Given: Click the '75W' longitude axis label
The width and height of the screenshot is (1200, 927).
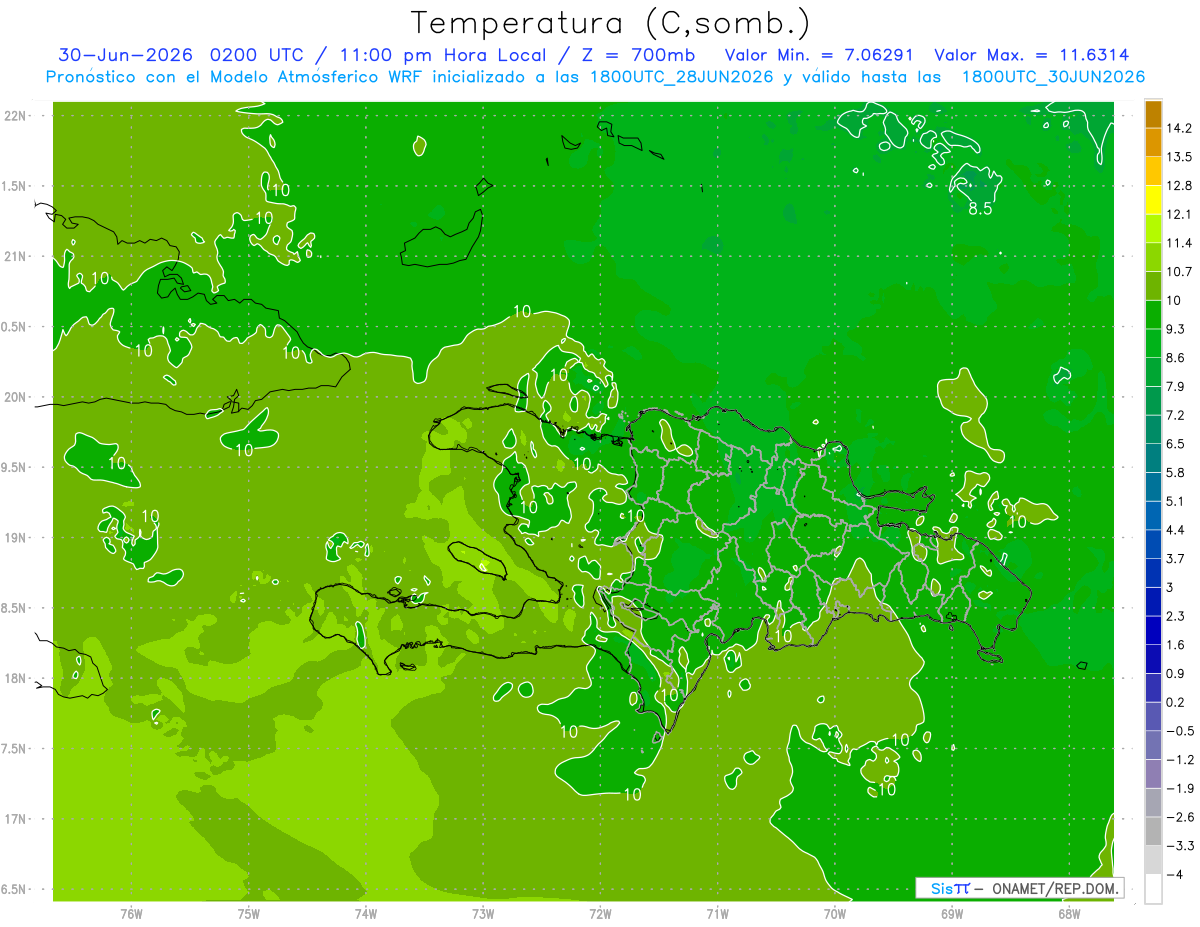Looking at the screenshot, I should pyautogui.click(x=249, y=913).
